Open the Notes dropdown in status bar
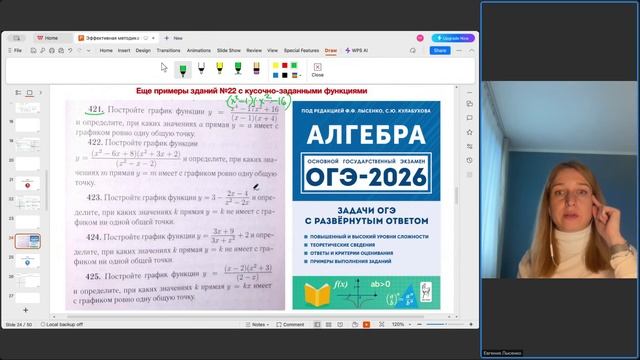 [x=257, y=324]
